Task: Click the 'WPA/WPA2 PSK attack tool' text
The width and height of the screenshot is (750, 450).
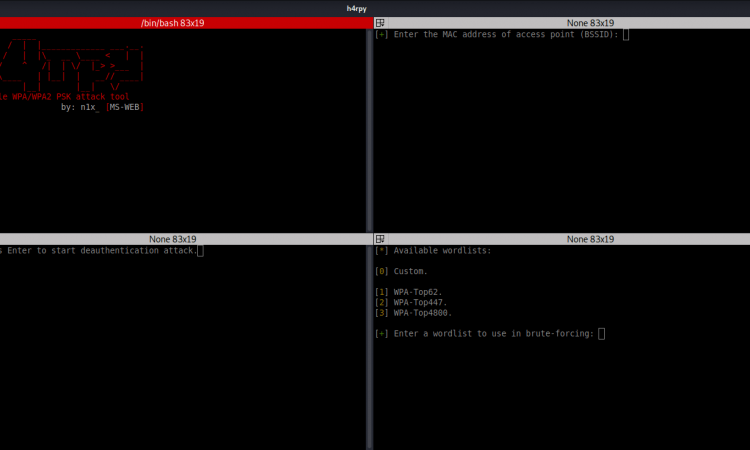Action: (70, 97)
